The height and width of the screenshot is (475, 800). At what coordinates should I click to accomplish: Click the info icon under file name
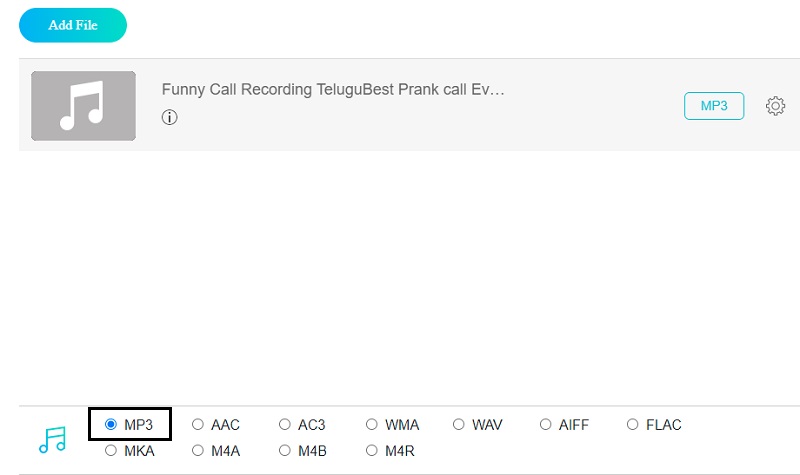[x=170, y=117]
